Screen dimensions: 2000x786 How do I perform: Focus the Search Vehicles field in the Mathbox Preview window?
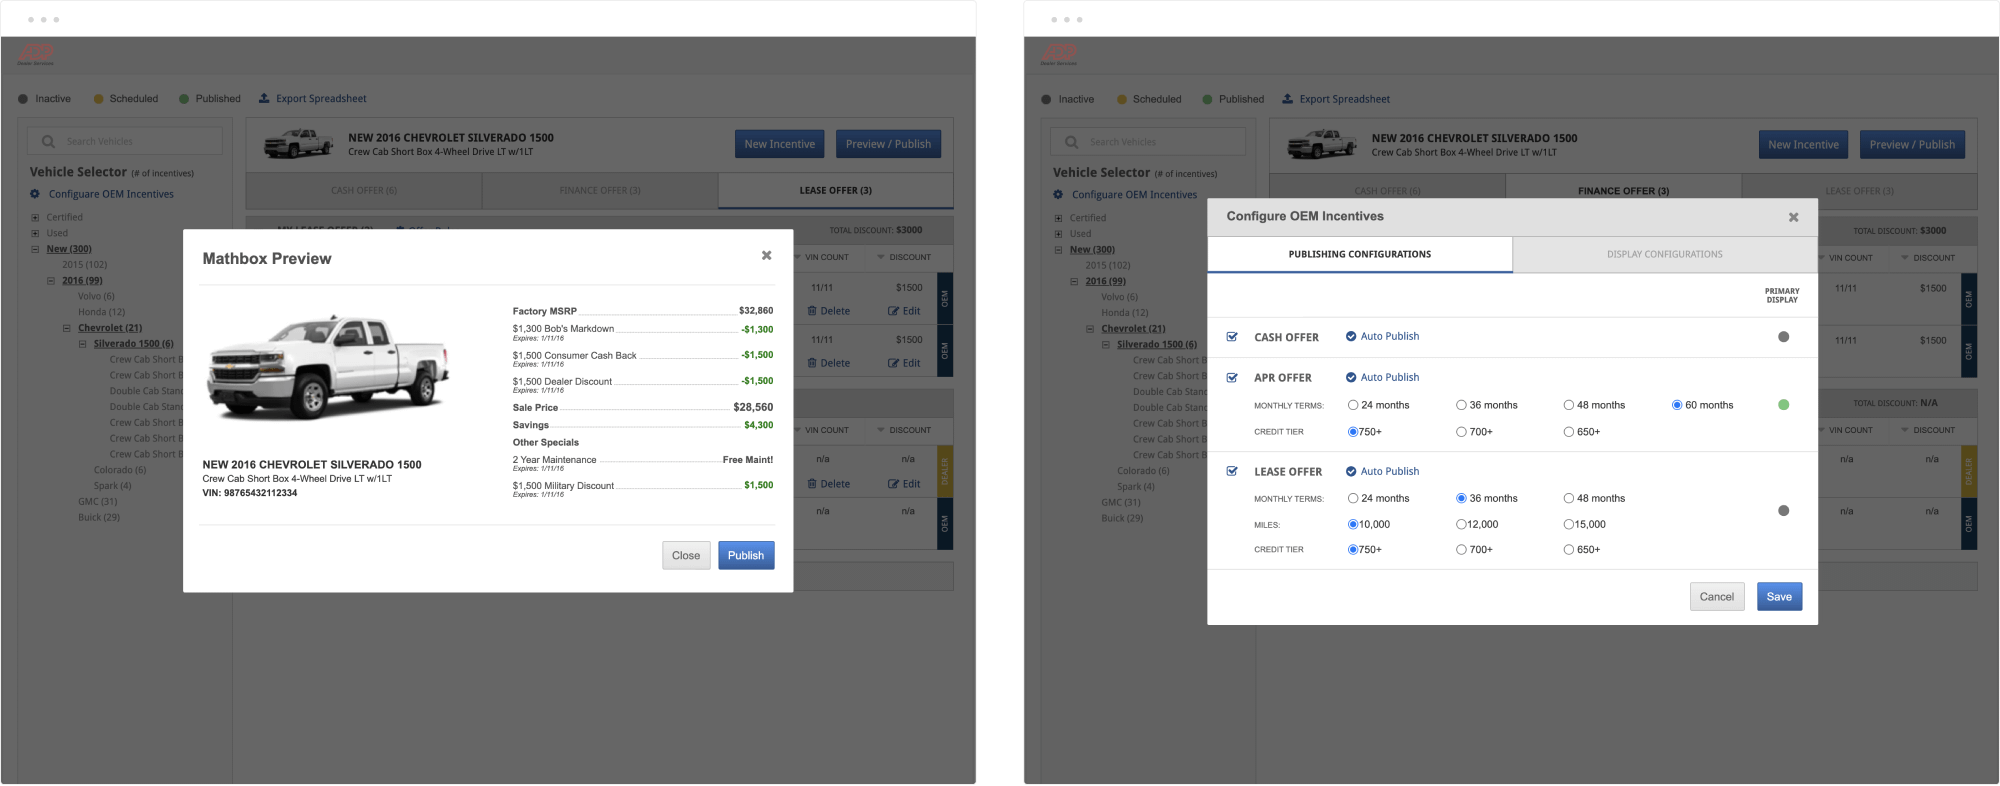pos(125,141)
